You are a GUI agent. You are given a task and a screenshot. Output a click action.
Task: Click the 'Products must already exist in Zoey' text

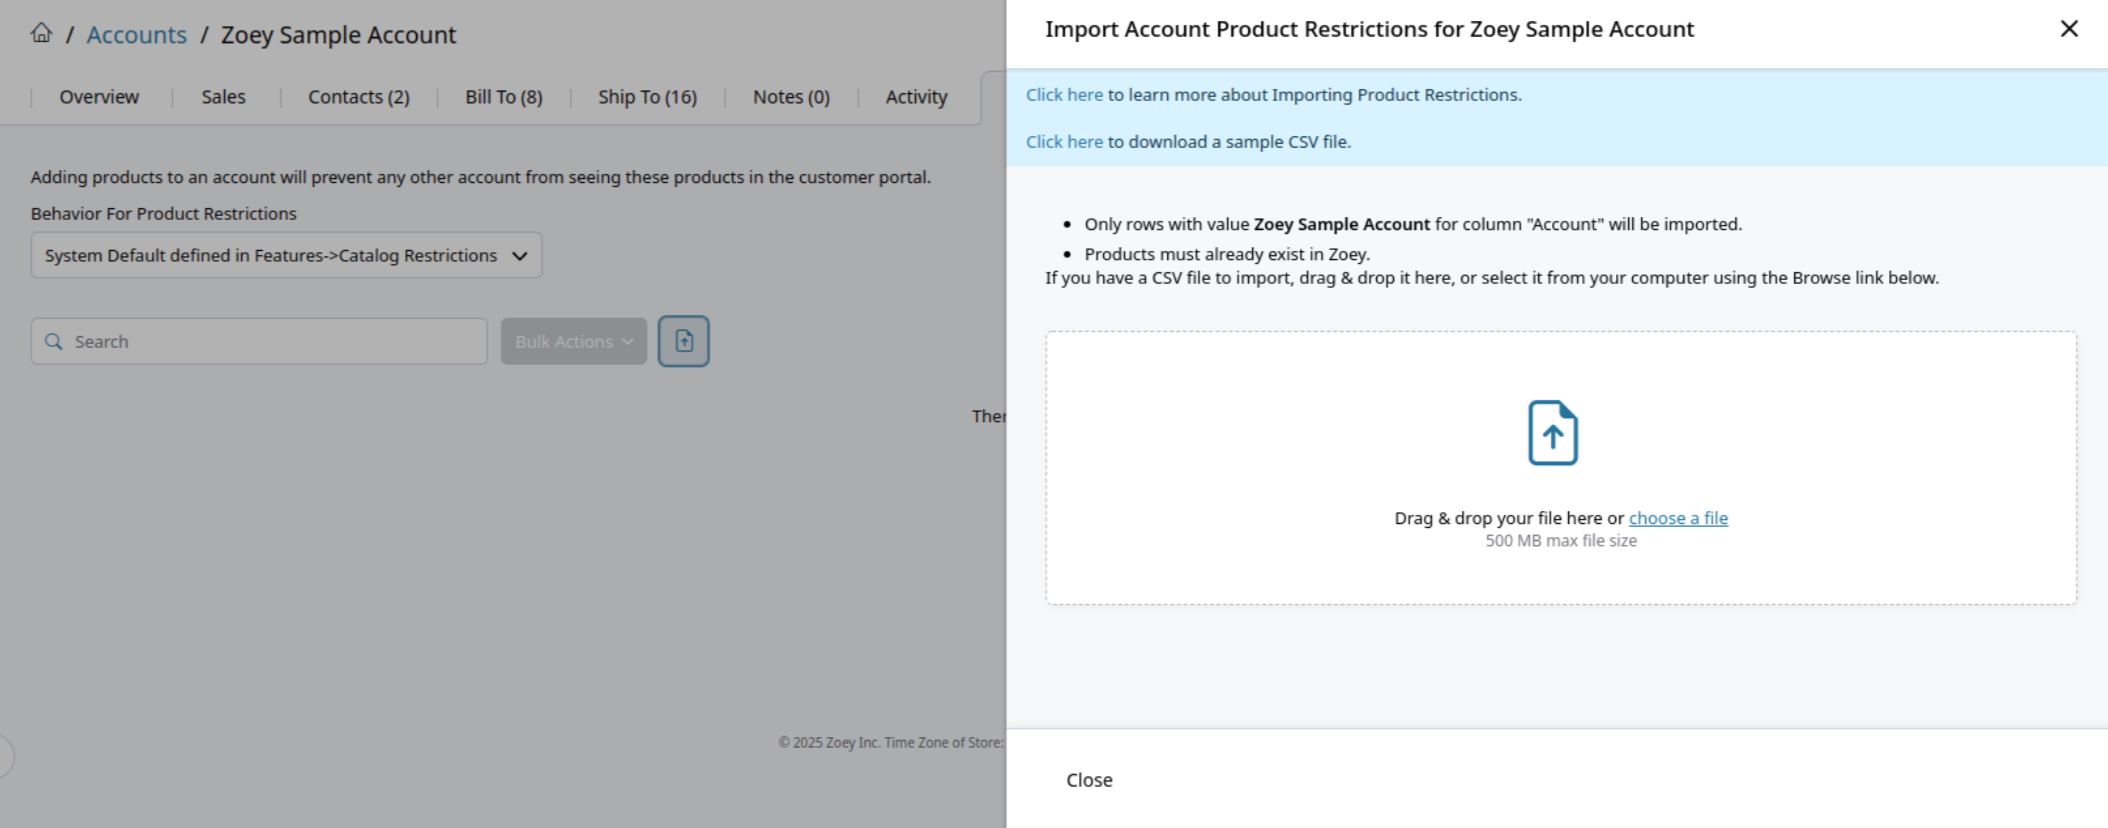click(1227, 254)
